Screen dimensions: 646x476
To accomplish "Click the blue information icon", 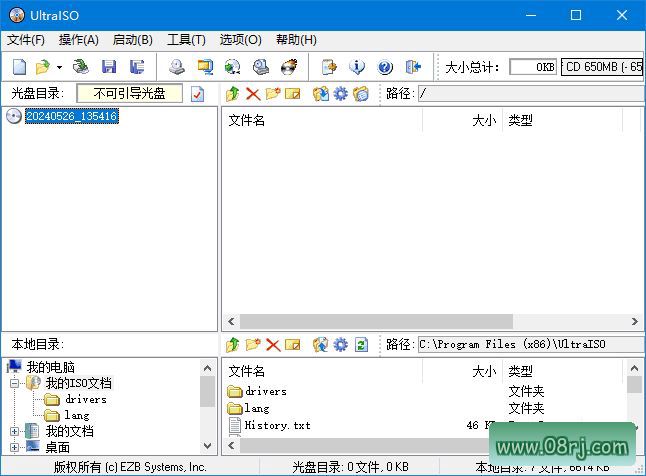I will pyautogui.click(x=357, y=67).
